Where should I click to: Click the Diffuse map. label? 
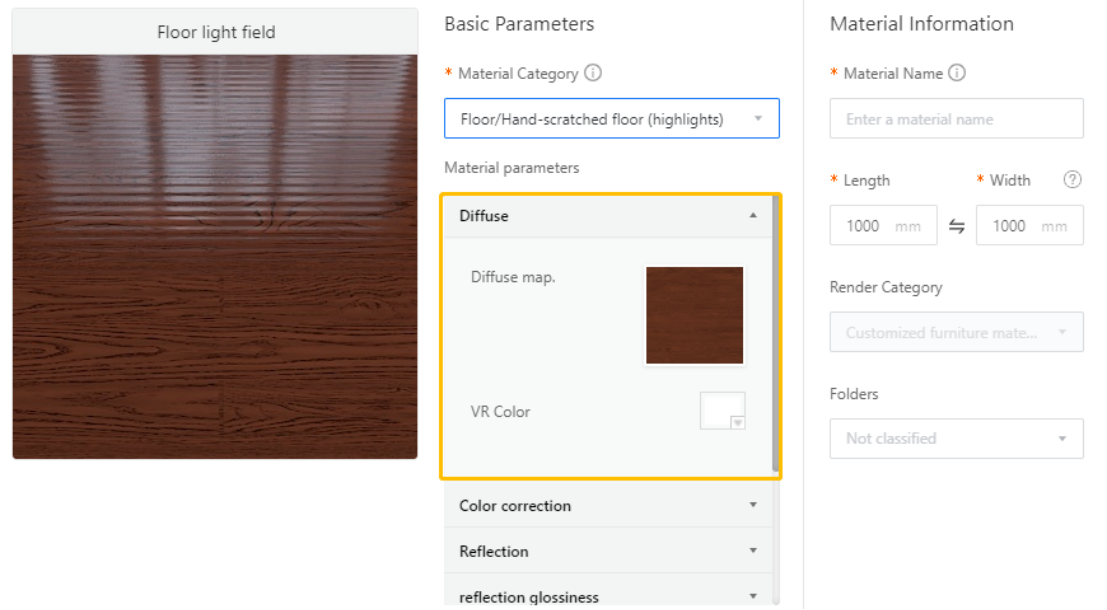[x=513, y=277]
